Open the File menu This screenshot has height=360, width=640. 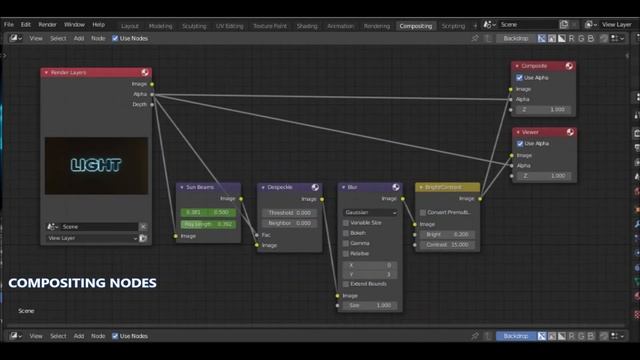pyautogui.click(x=9, y=24)
